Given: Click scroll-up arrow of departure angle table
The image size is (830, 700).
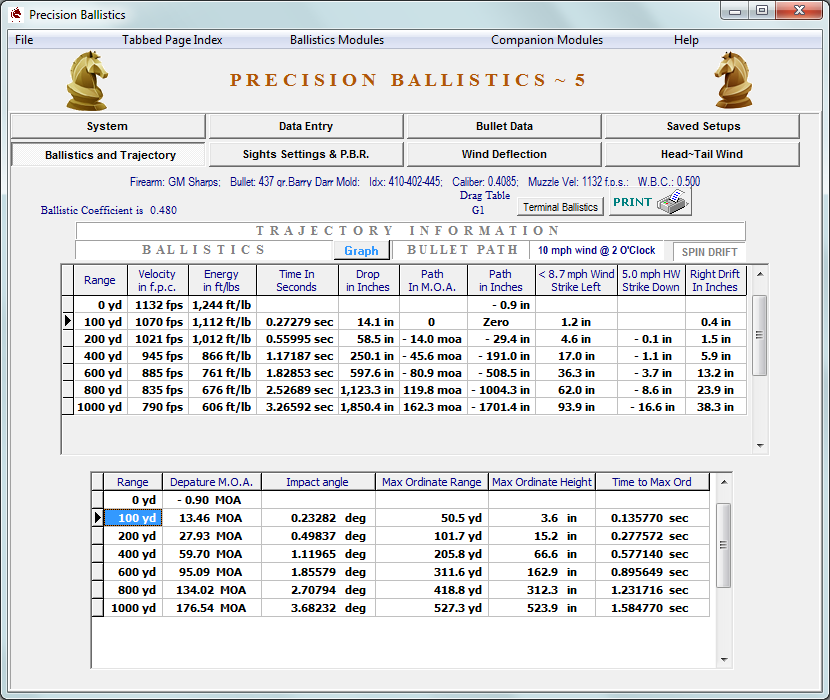Looking at the screenshot, I should pyautogui.click(x=724, y=482).
